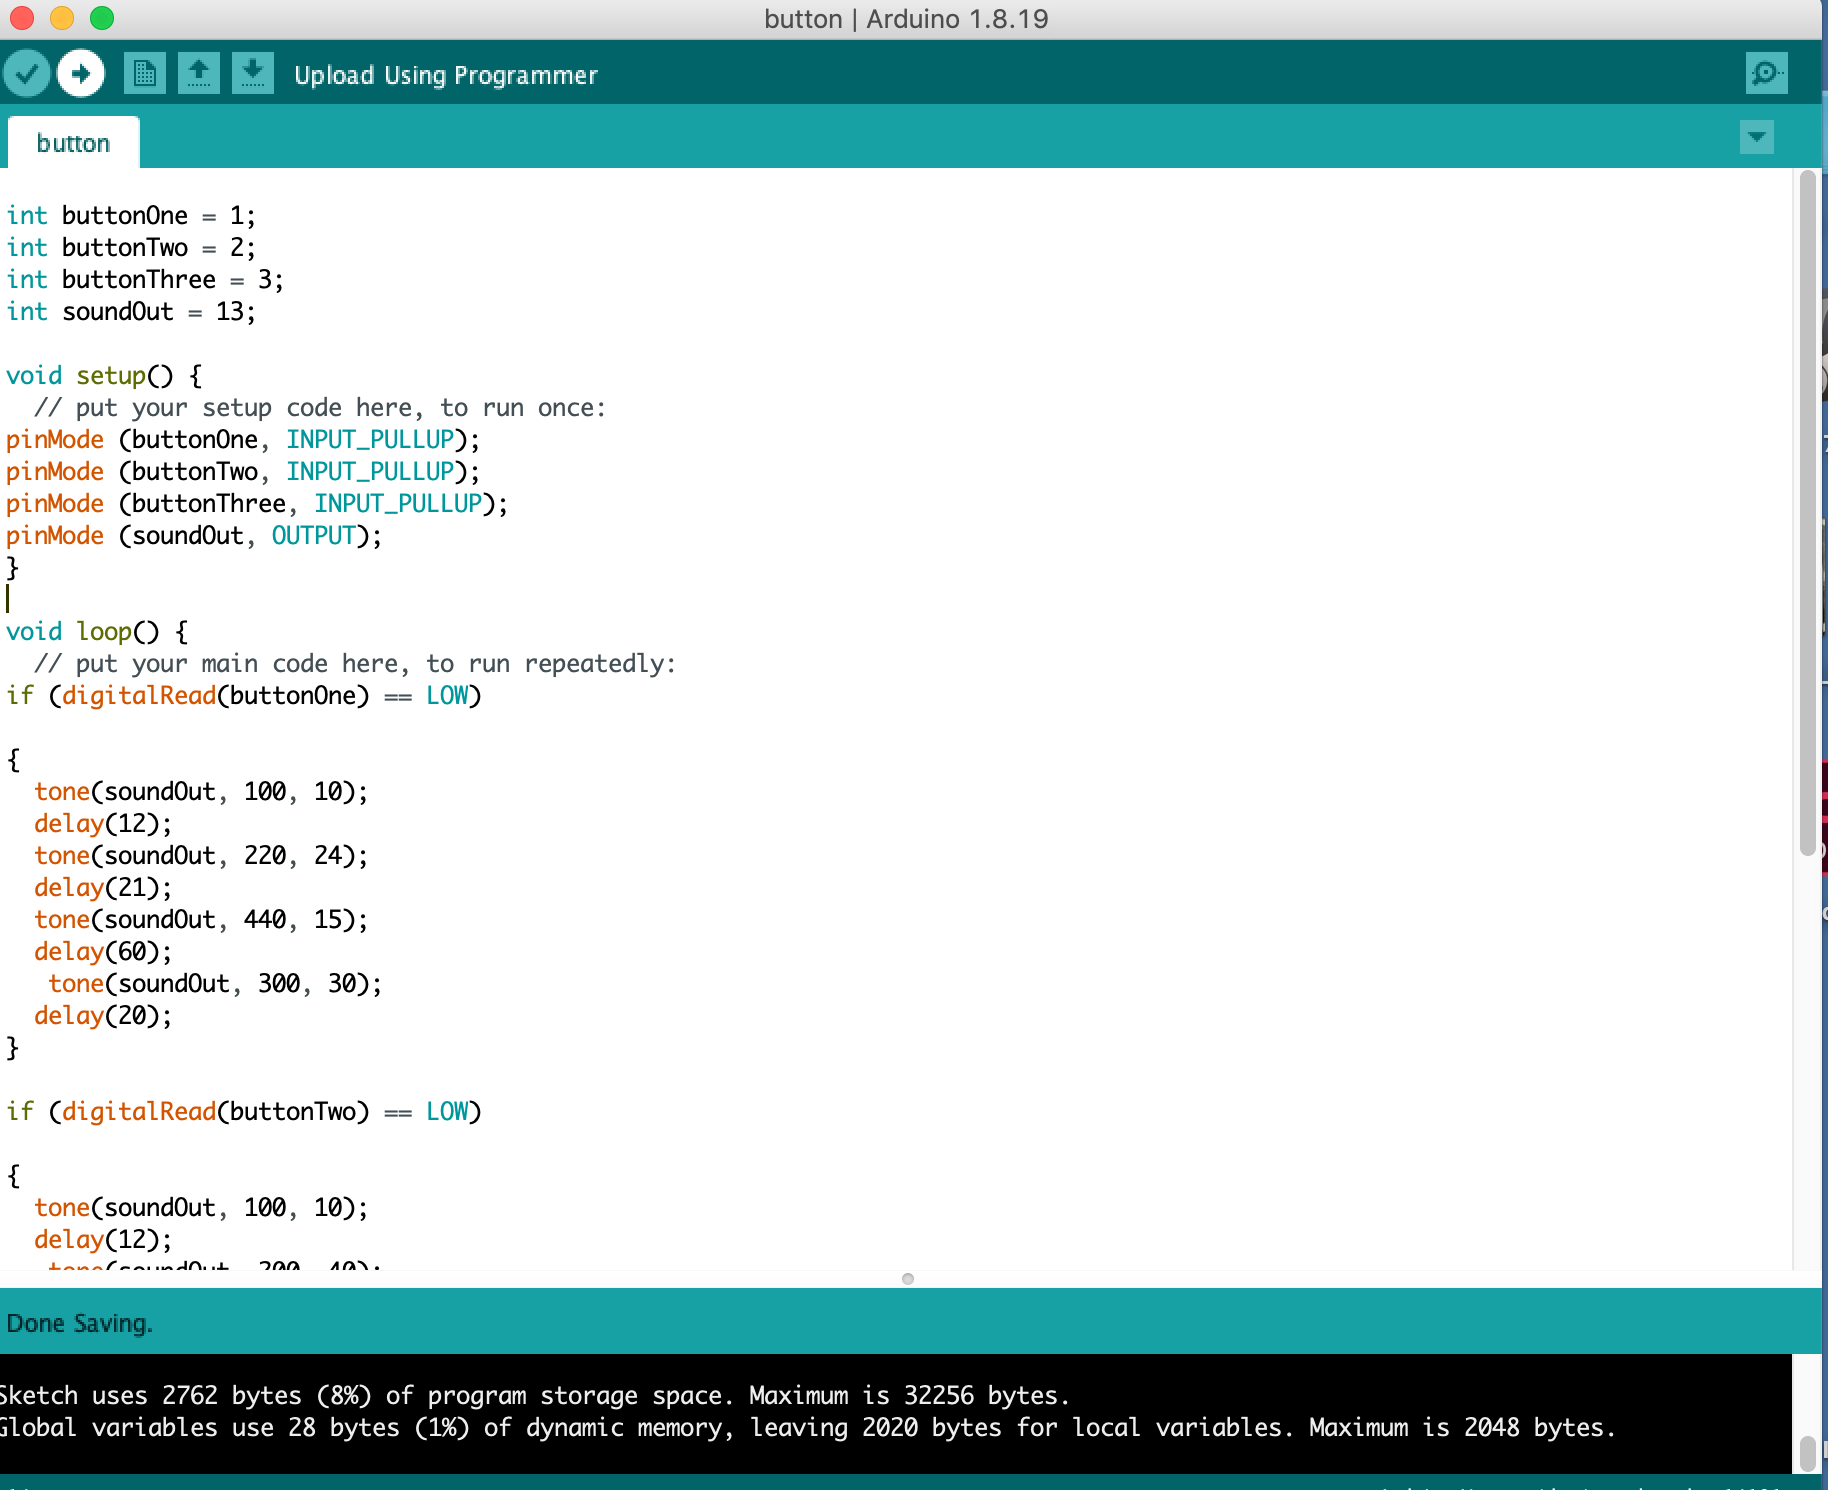Click the line 'int buttonOne = 1;'

coord(131,216)
